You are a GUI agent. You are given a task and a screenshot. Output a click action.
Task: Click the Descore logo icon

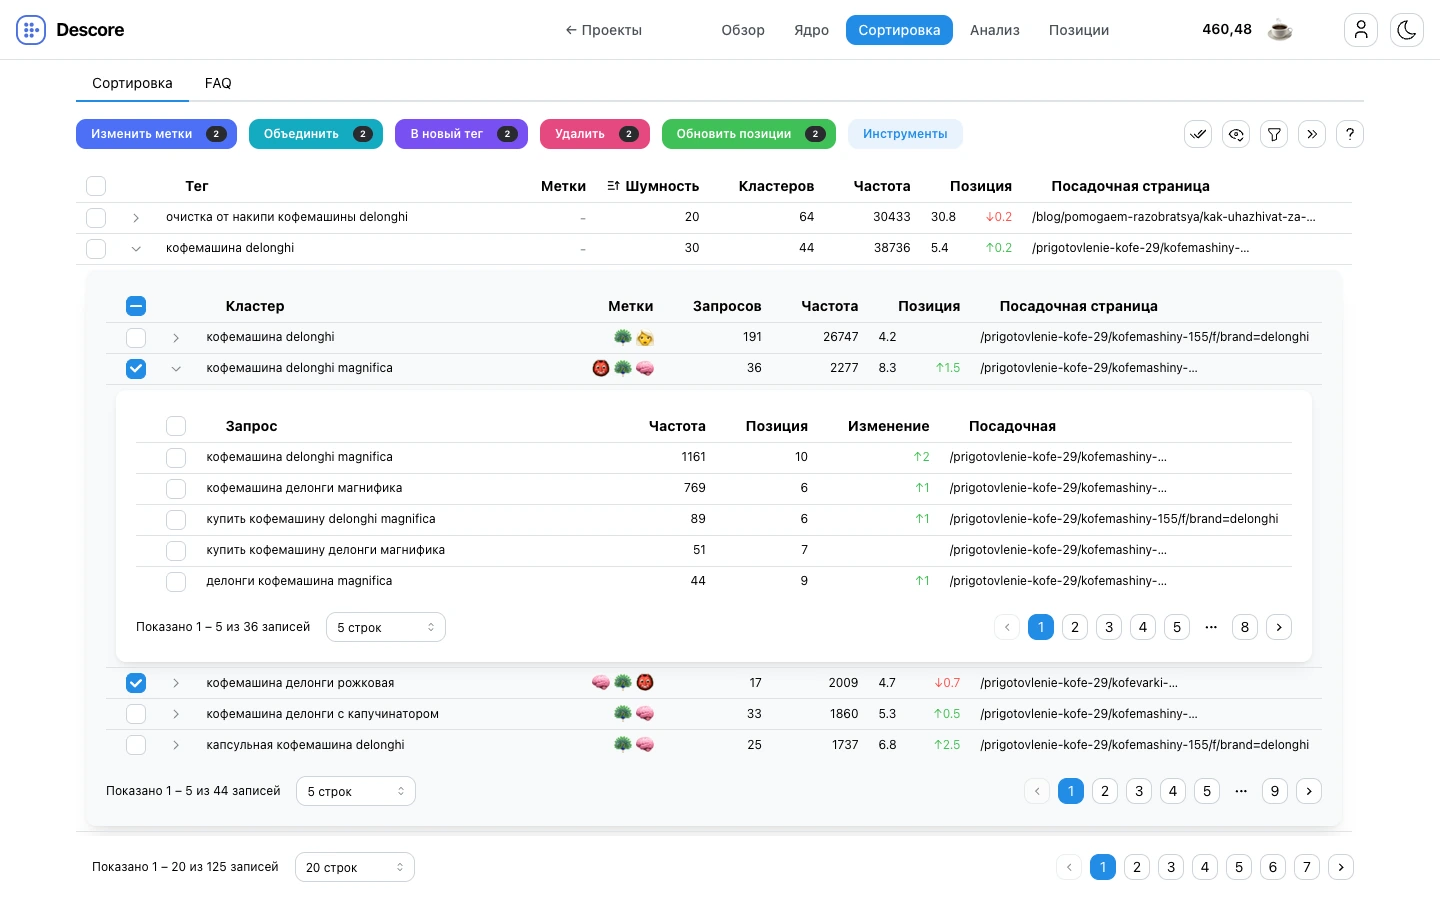(x=31, y=30)
